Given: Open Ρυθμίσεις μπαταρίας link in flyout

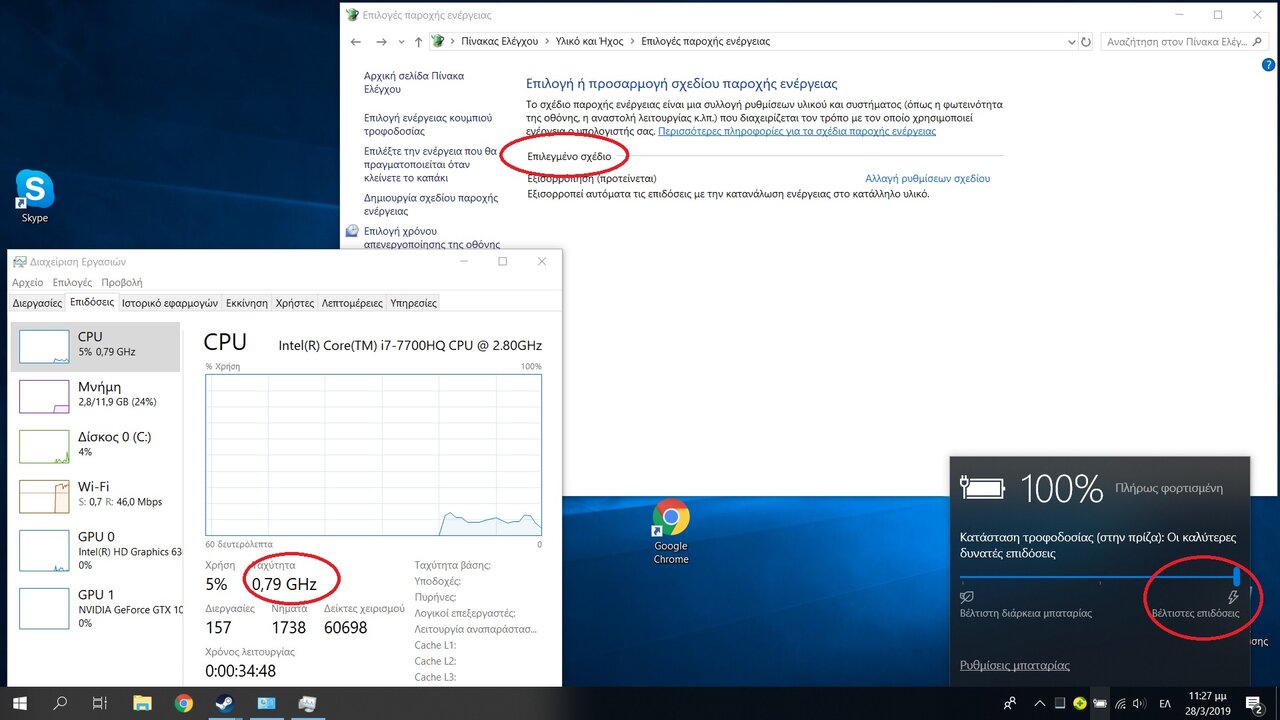Looking at the screenshot, I should tap(1015, 665).
